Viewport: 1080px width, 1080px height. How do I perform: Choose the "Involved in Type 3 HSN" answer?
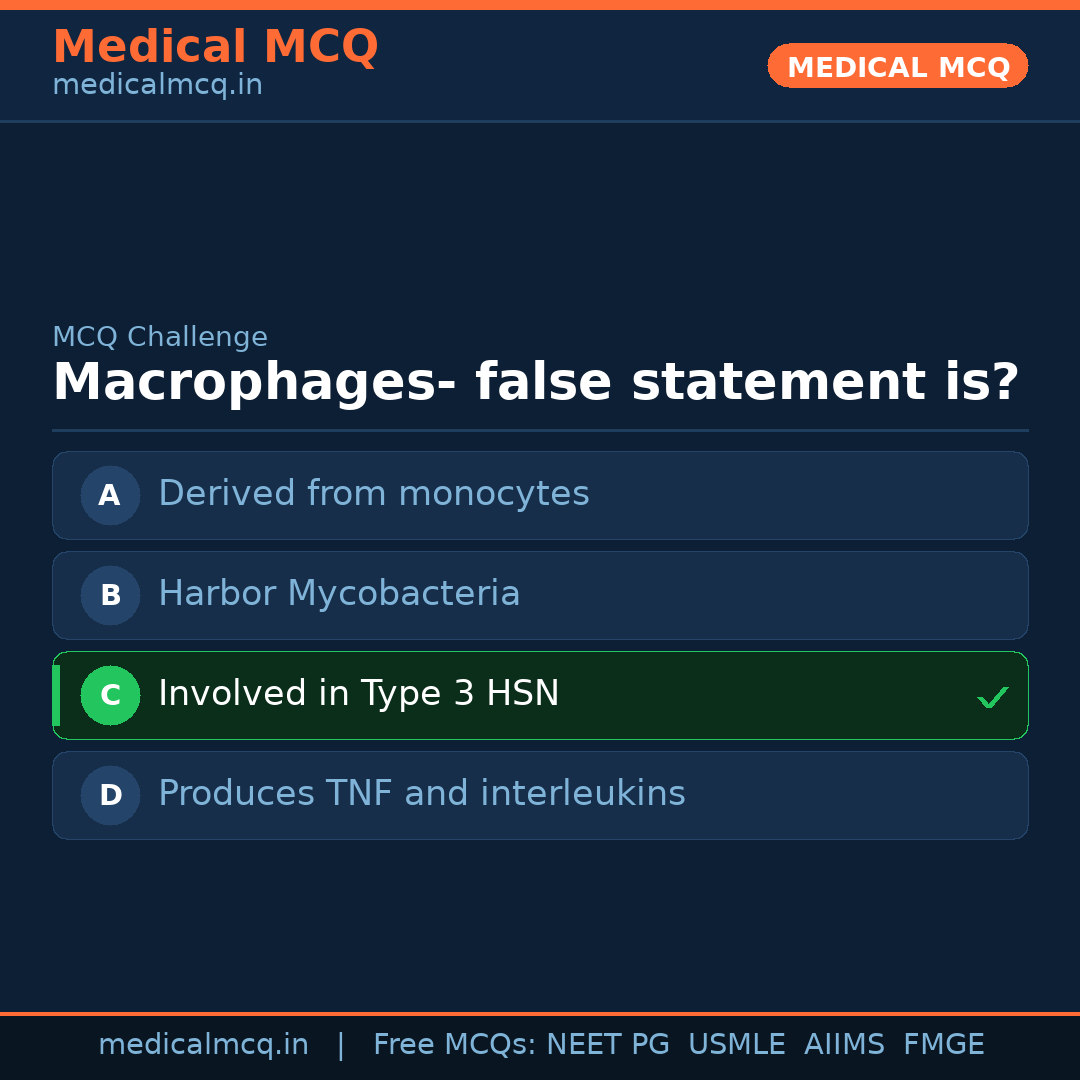point(358,694)
